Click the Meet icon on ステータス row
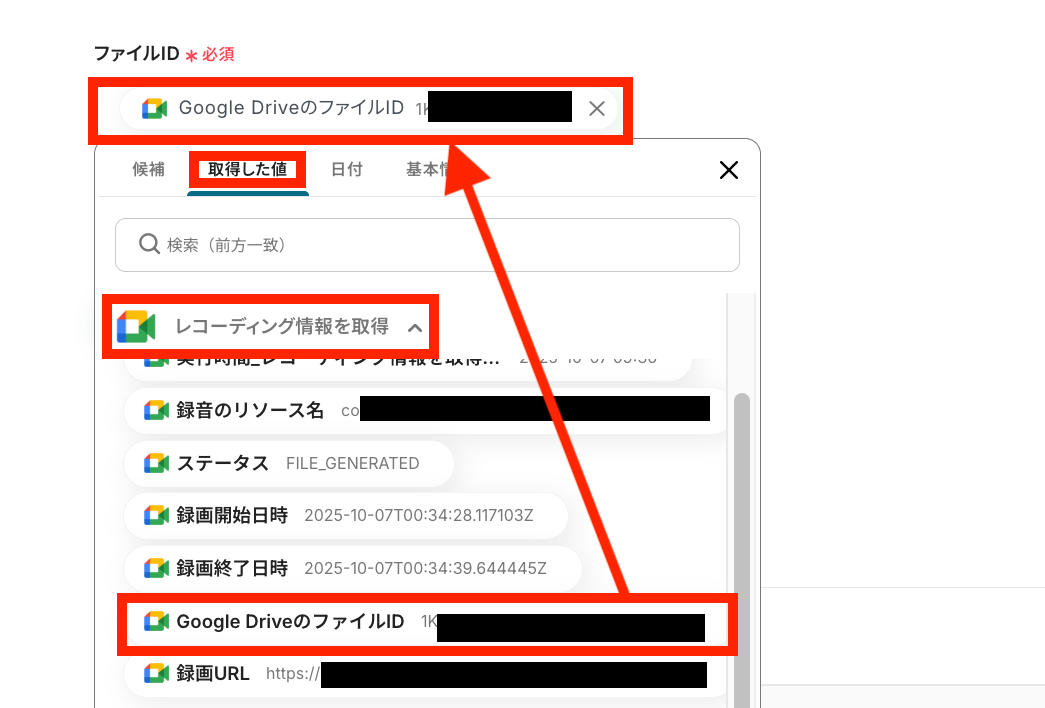The width and height of the screenshot is (1045, 708). pos(156,463)
